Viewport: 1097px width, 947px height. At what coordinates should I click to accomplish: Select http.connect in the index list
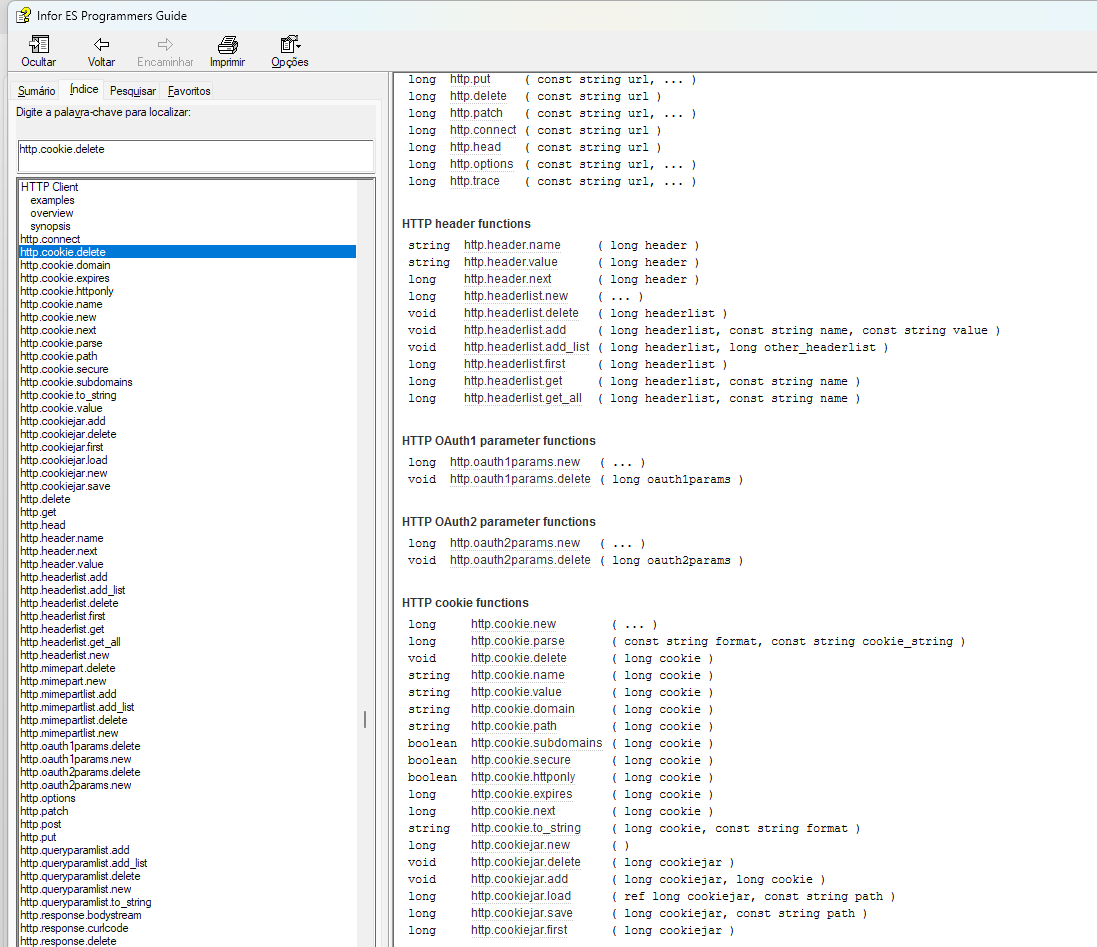(x=50, y=239)
